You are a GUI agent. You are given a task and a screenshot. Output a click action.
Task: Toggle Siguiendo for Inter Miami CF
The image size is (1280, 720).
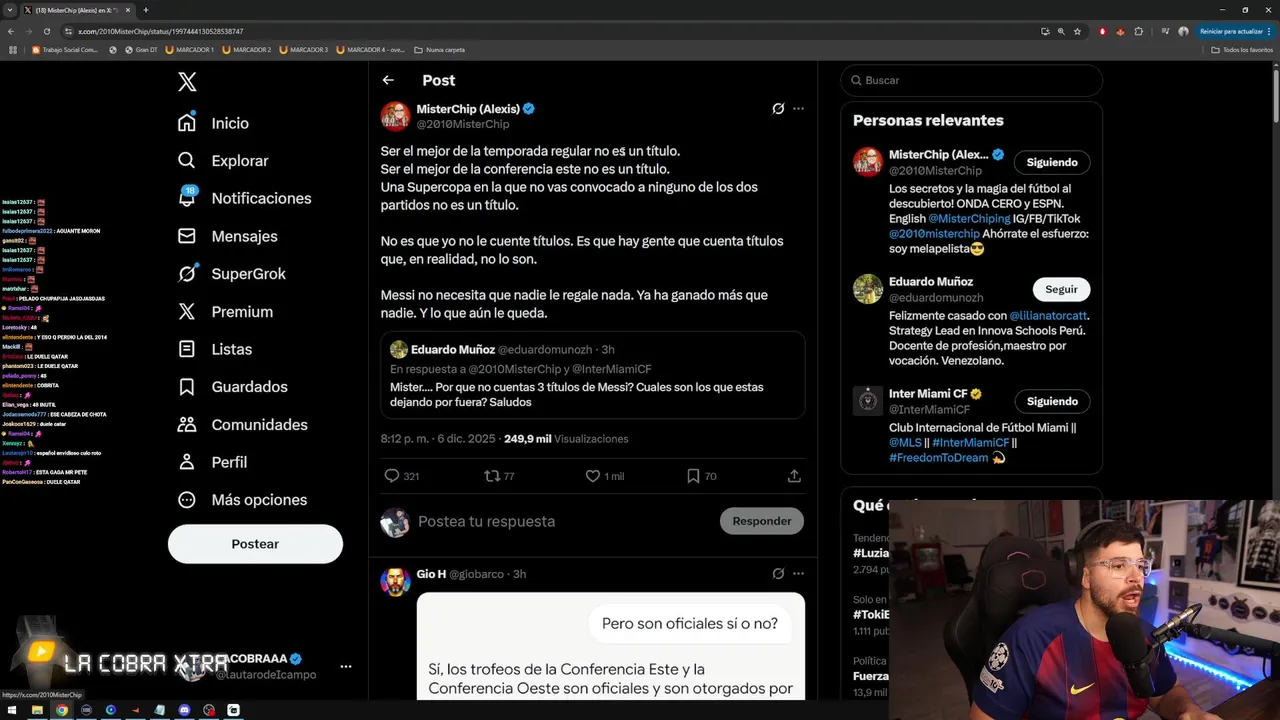[x=1052, y=401]
